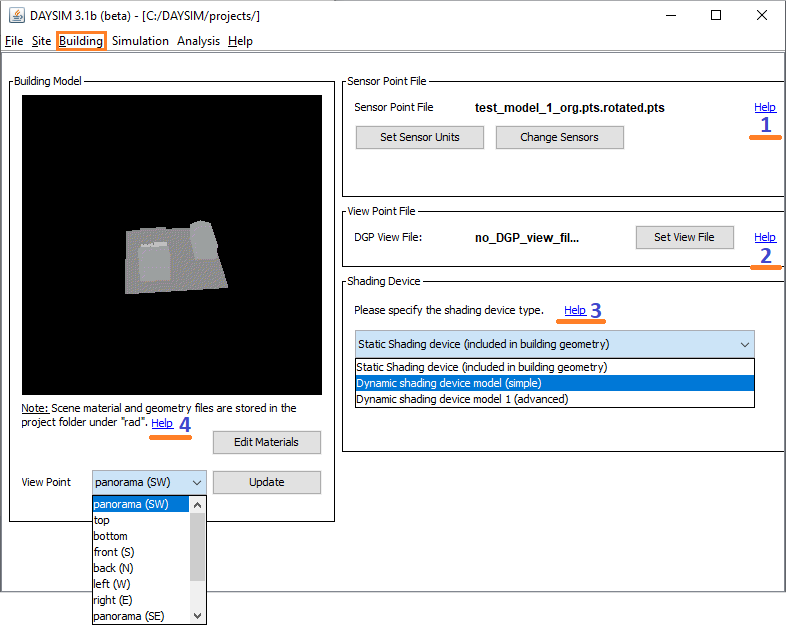Open the Simulation menu
Image resolution: width=786 pixels, height=636 pixels.
click(x=140, y=41)
